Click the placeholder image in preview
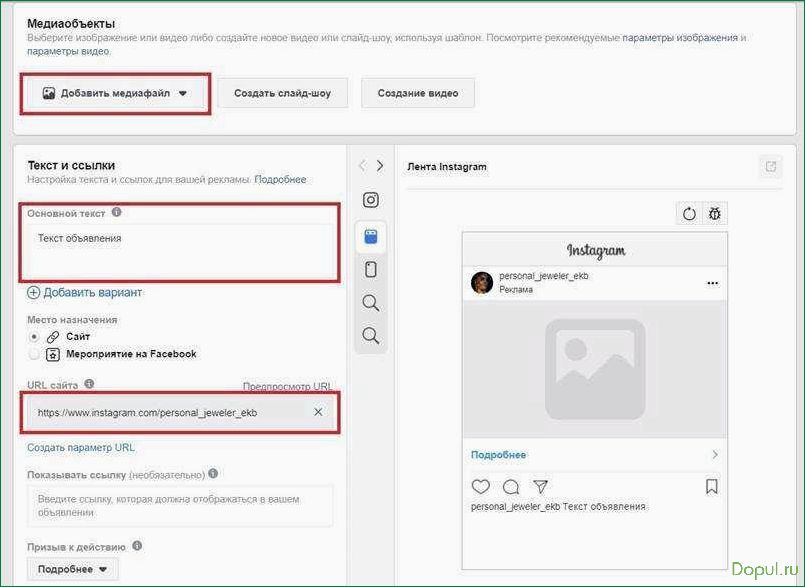The image size is (805, 587). click(x=595, y=369)
